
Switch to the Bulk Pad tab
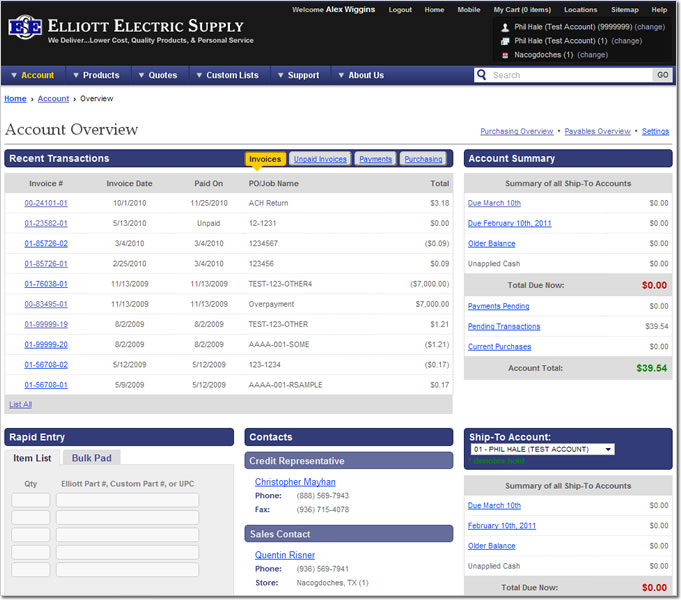click(x=92, y=458)
